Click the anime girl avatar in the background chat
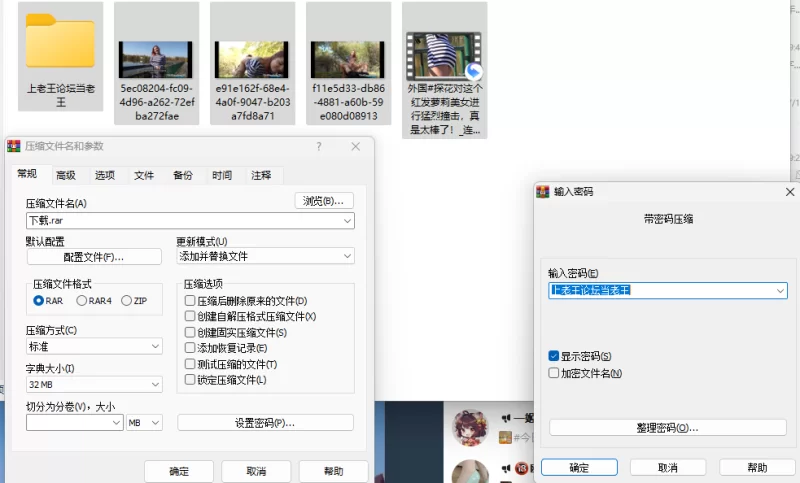 [470, 428]
